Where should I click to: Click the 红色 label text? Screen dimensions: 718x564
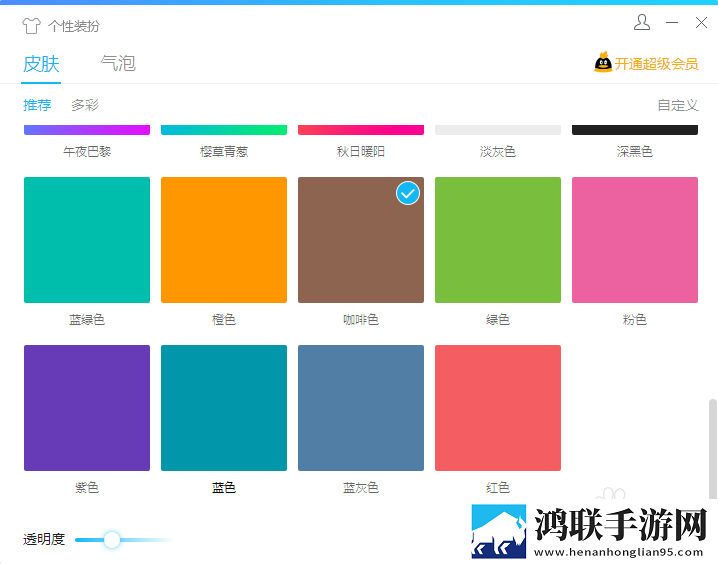point(498,488)
